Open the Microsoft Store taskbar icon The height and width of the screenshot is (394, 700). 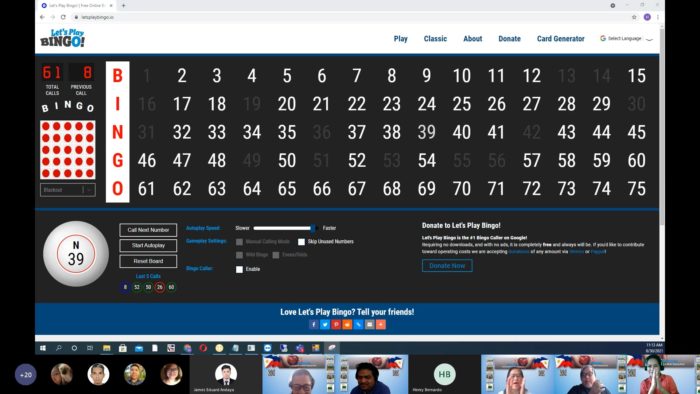[123, 348]
